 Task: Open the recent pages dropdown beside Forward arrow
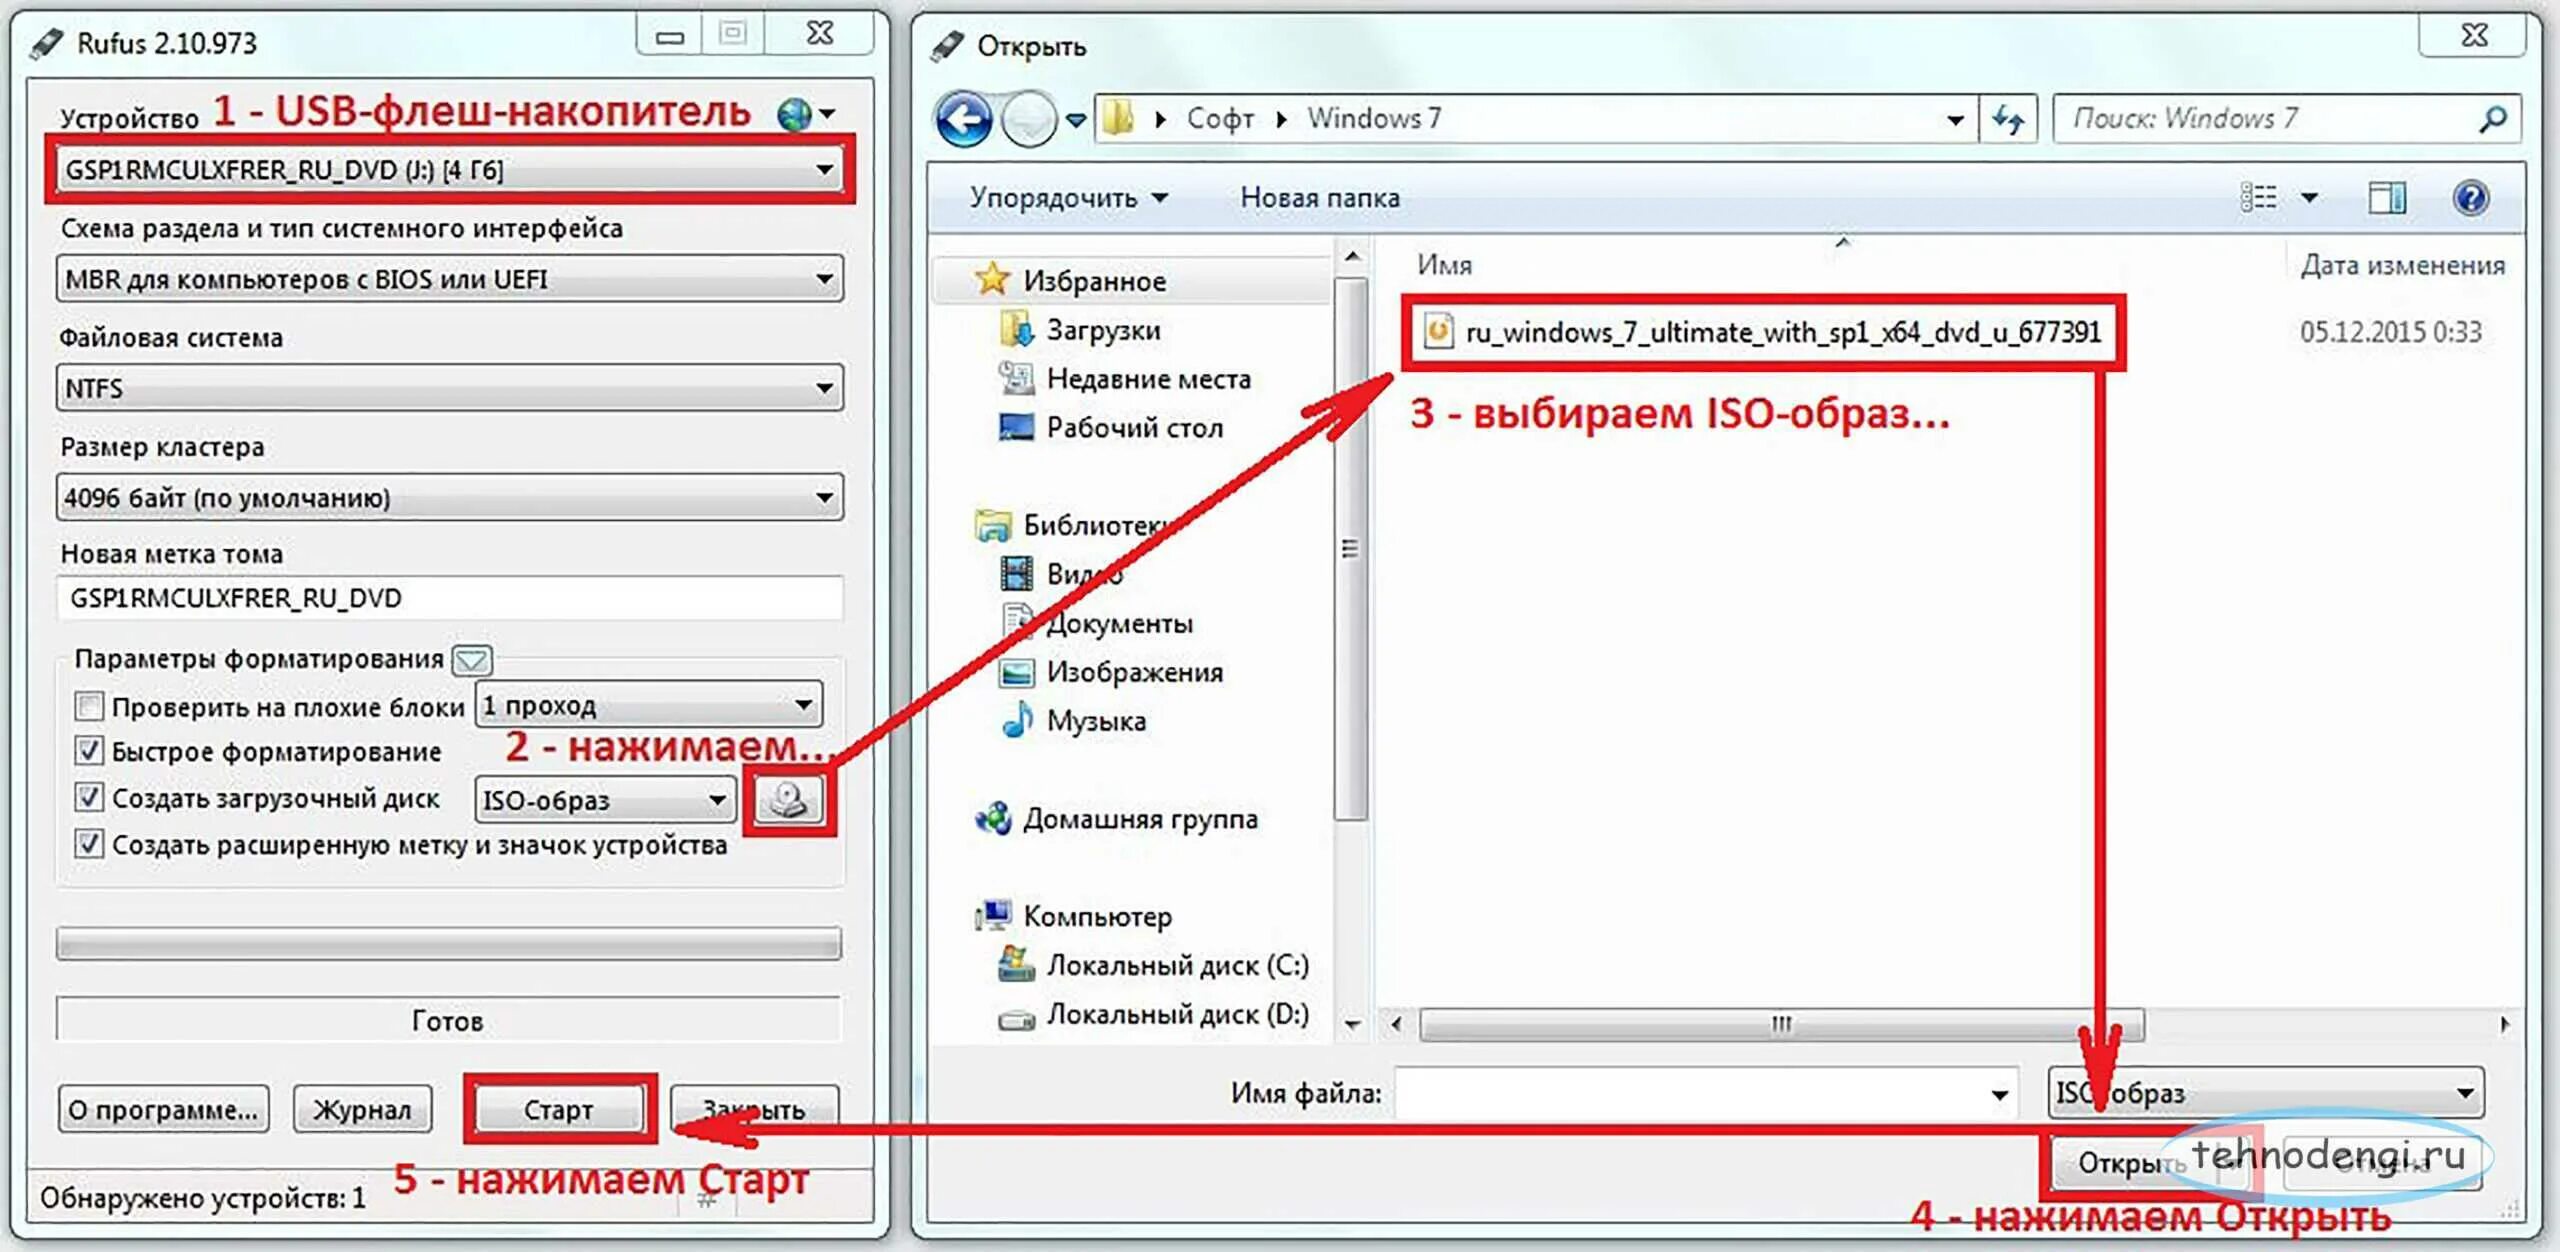tap(1076, 120)
